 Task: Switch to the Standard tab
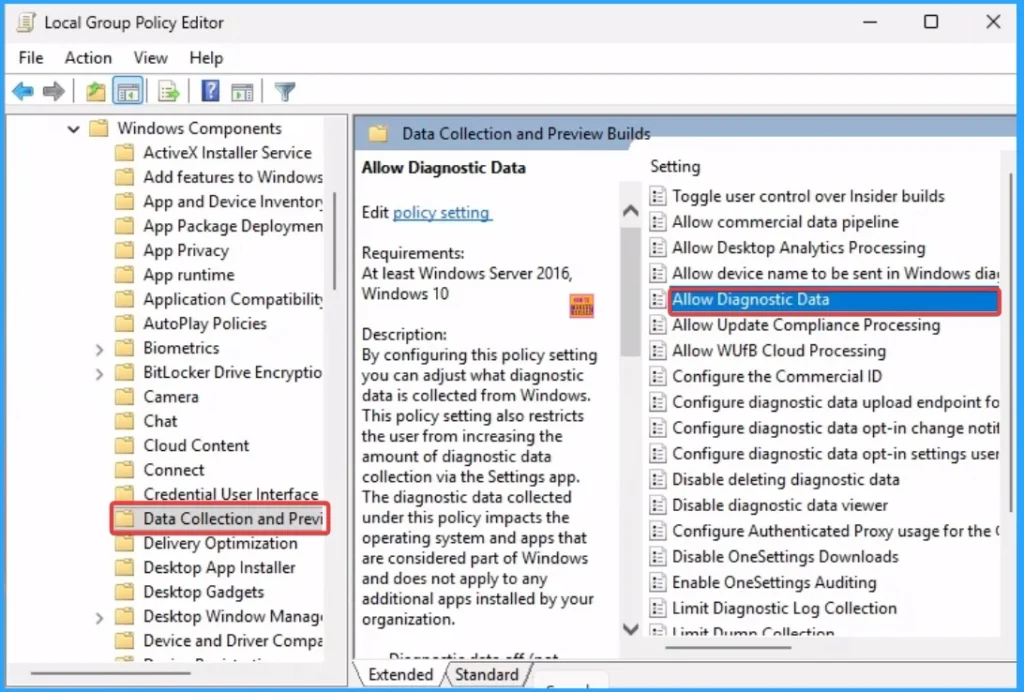coord(486,674)
